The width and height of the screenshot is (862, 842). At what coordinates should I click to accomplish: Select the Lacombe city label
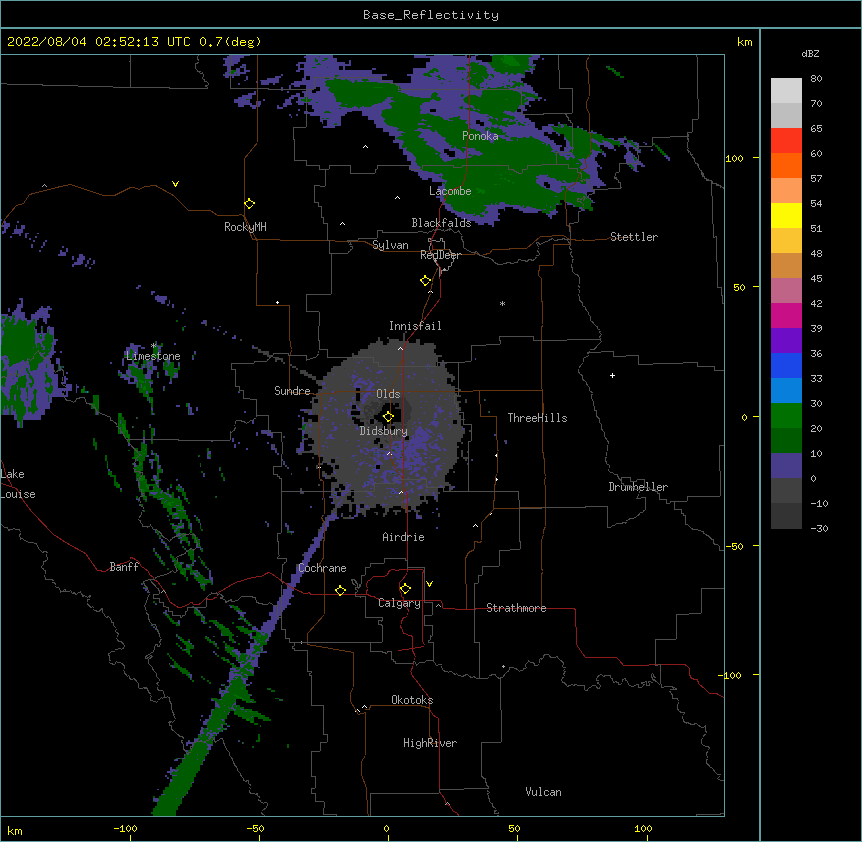[450, 191]
